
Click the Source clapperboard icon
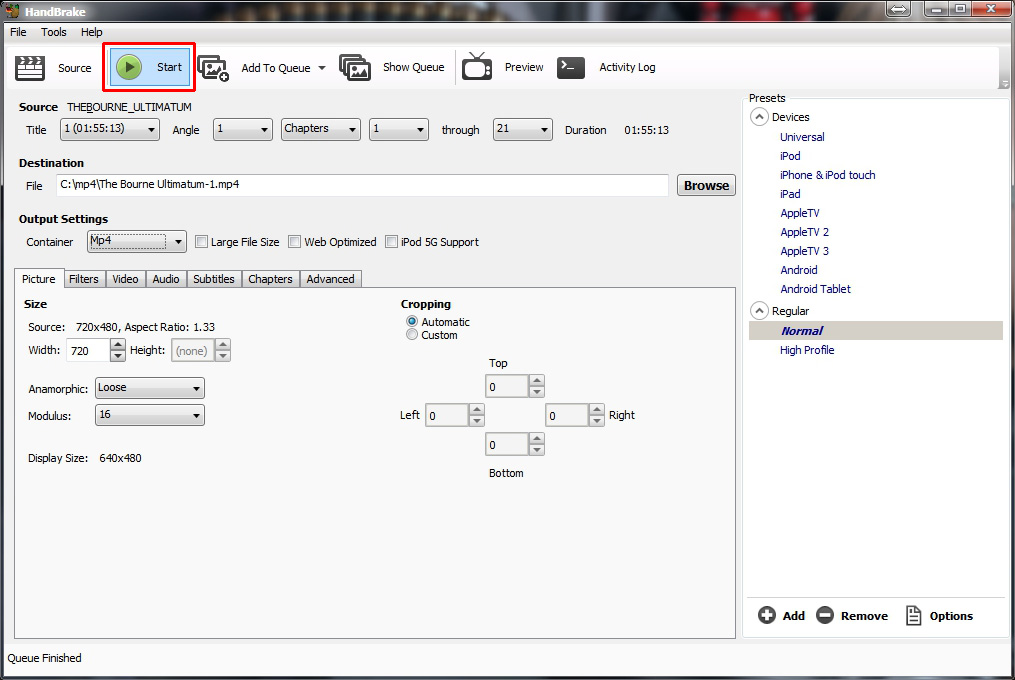[30, 67]
